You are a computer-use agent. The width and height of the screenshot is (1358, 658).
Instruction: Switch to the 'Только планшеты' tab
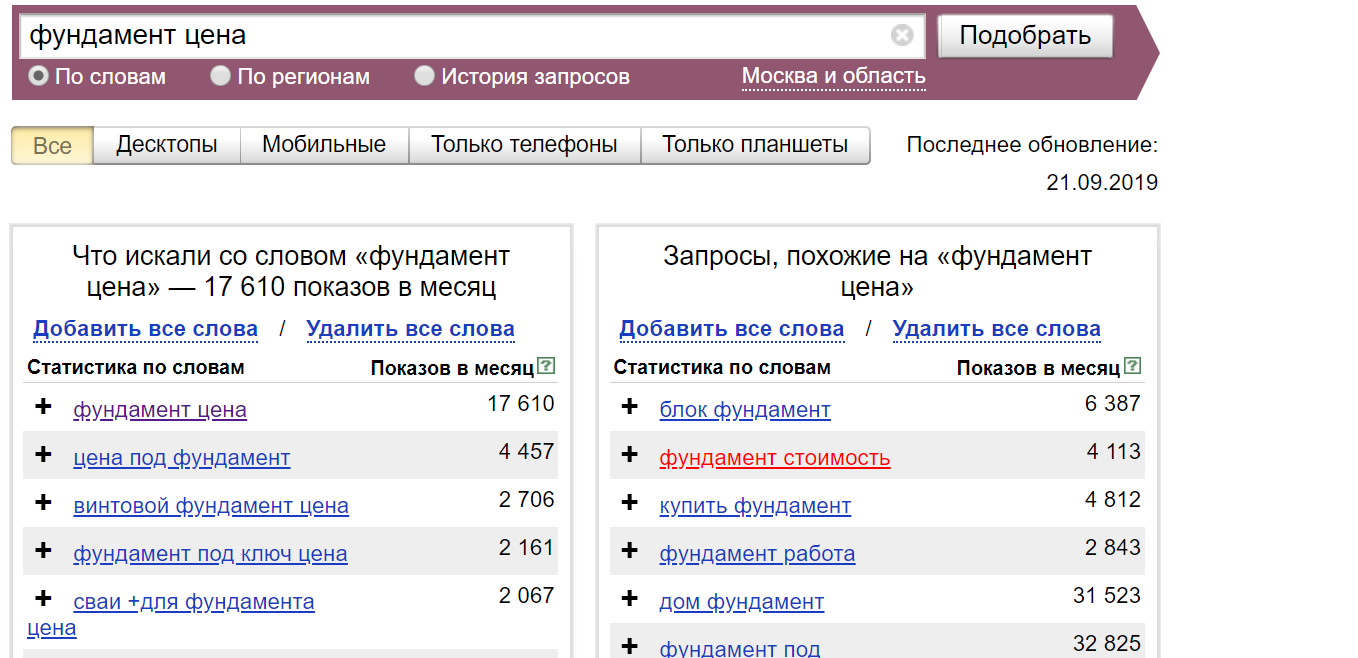click(755, 145)
